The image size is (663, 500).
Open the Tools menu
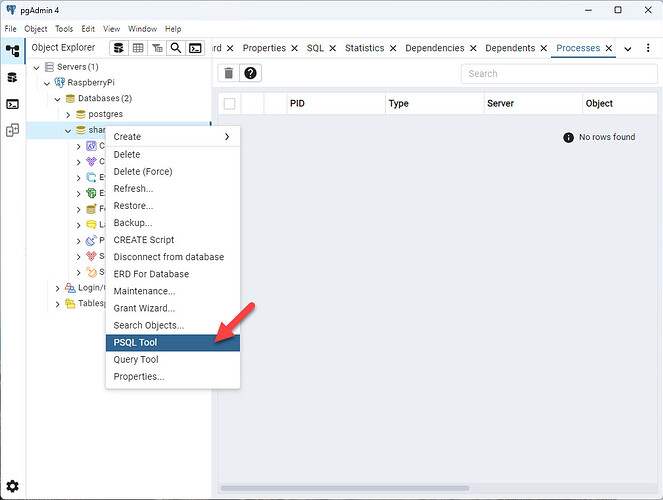pyautogui.click(x=64, y=29)
